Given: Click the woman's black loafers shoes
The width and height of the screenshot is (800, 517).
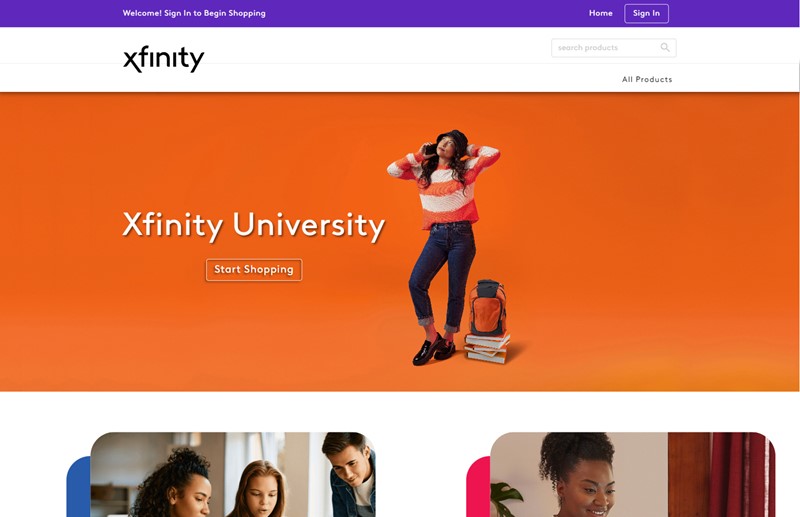Looking at the screenshot, I should [434, 350].
